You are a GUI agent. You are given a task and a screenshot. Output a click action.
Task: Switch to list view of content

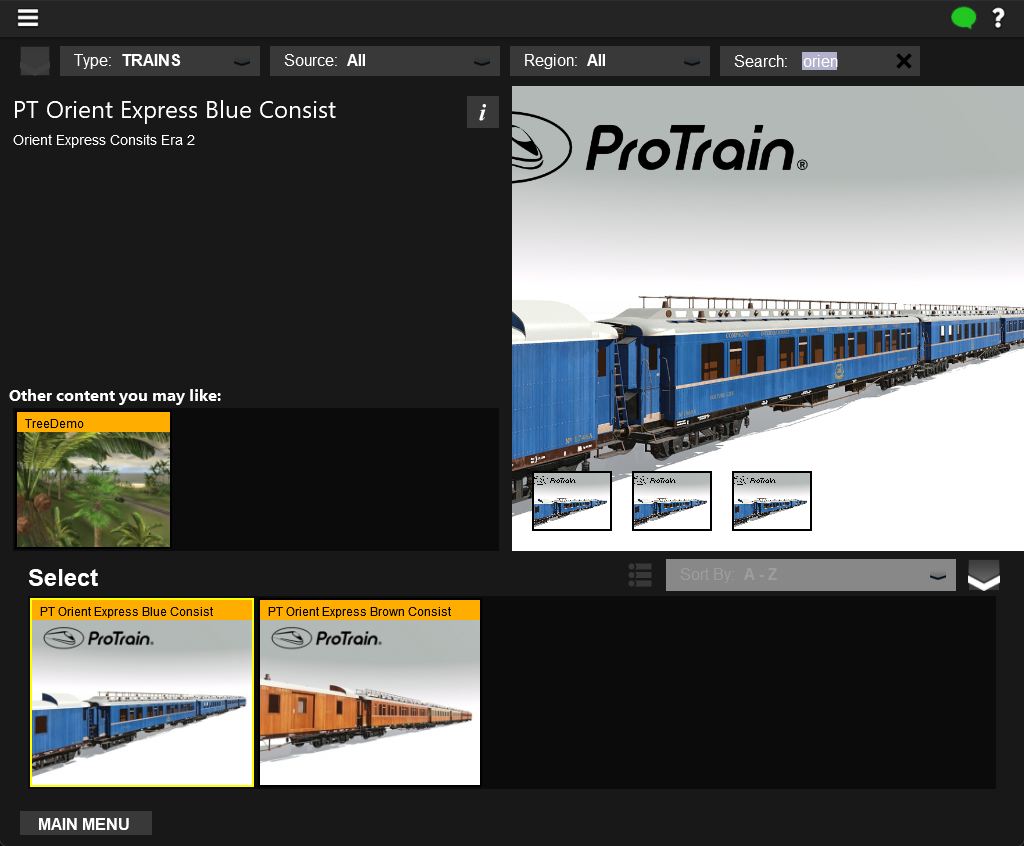[640, 575]
